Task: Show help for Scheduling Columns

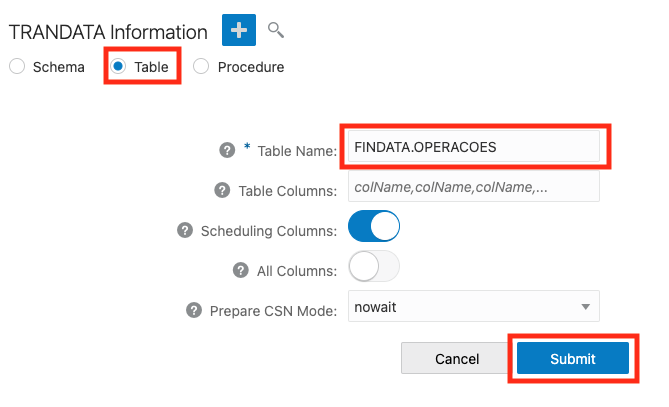Action: pyautogui.click(x=185, y=230)
